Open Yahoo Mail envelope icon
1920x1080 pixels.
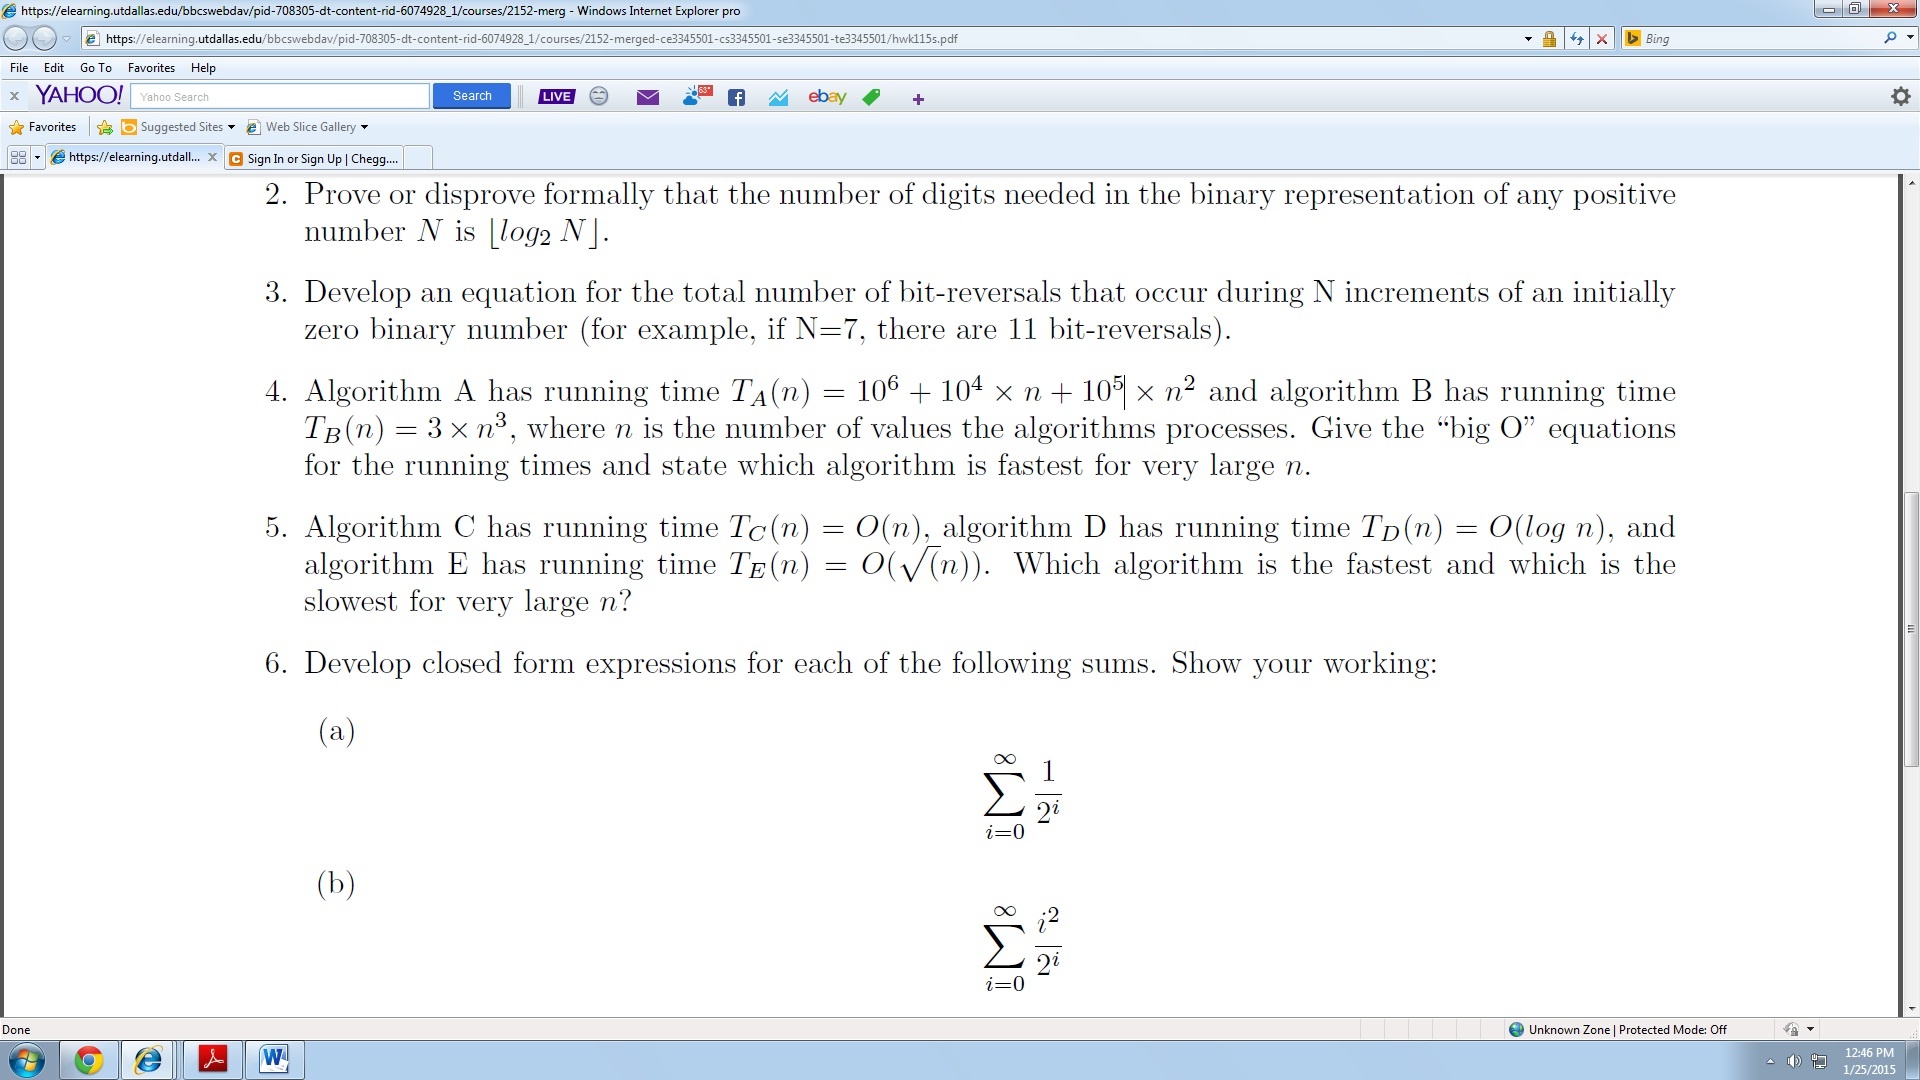648,97
